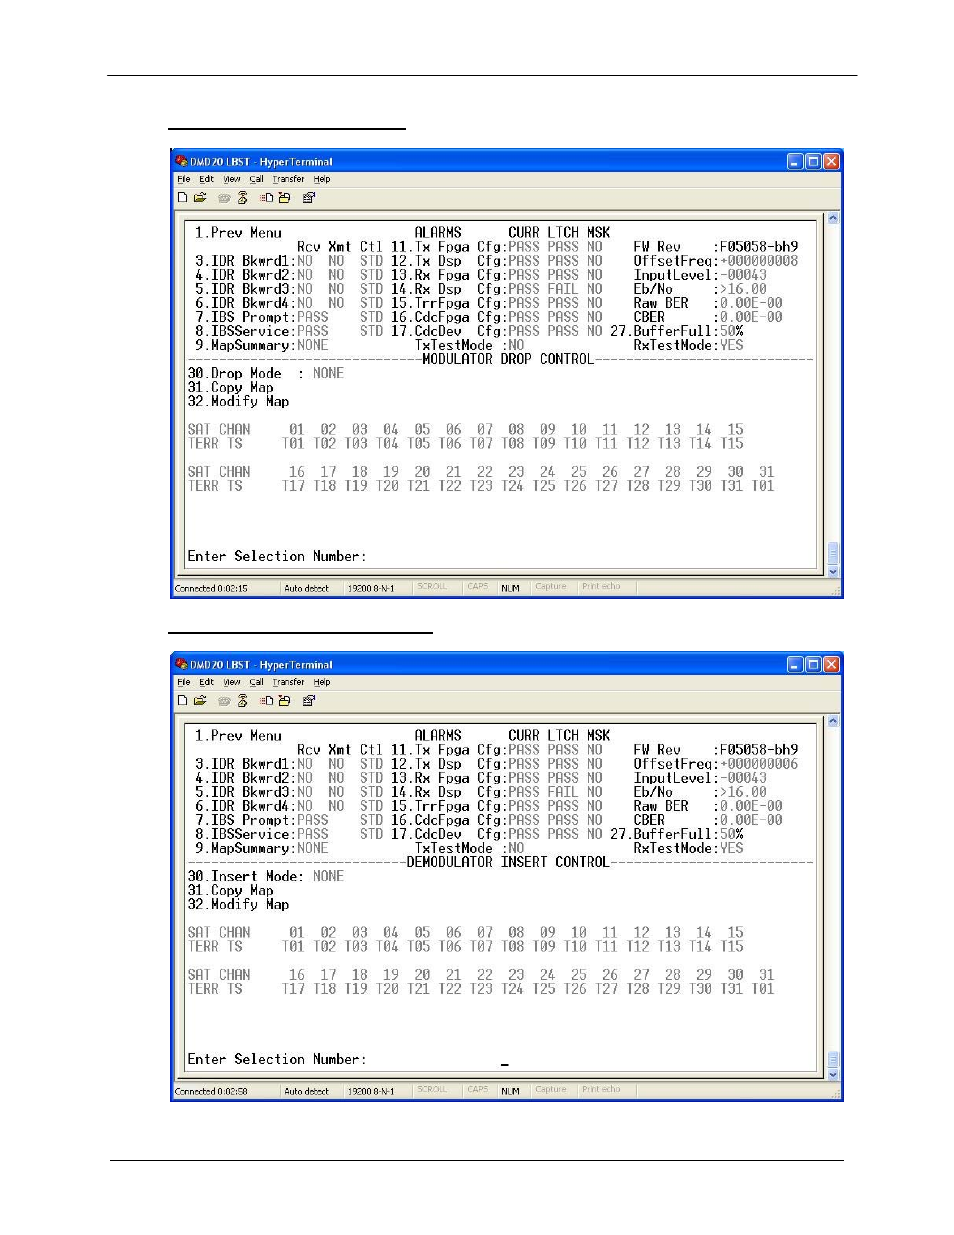
Task: Click scroll-down arrow in Modulator Drop window
Action: [833, 572]
